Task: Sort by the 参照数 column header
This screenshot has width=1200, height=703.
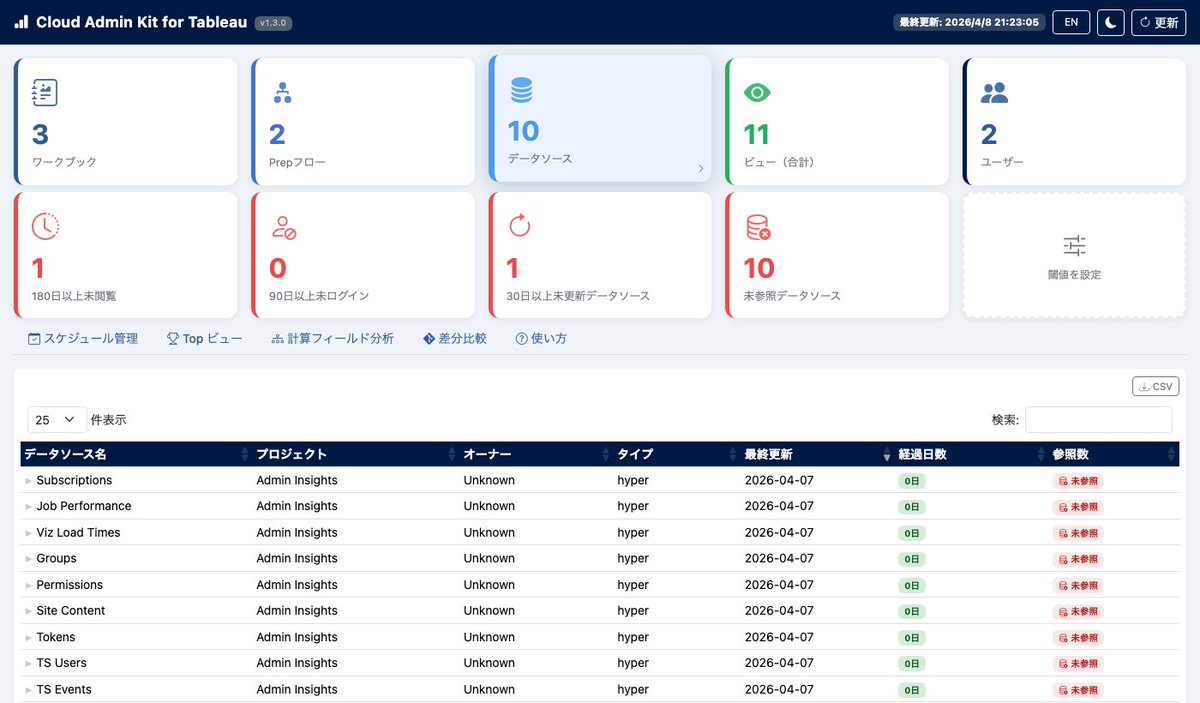Action: click(1113, 454)
